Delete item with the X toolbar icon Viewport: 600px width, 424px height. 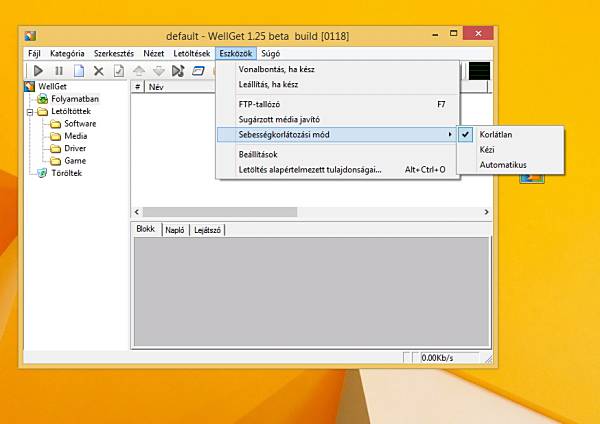[x=99, y=71]
